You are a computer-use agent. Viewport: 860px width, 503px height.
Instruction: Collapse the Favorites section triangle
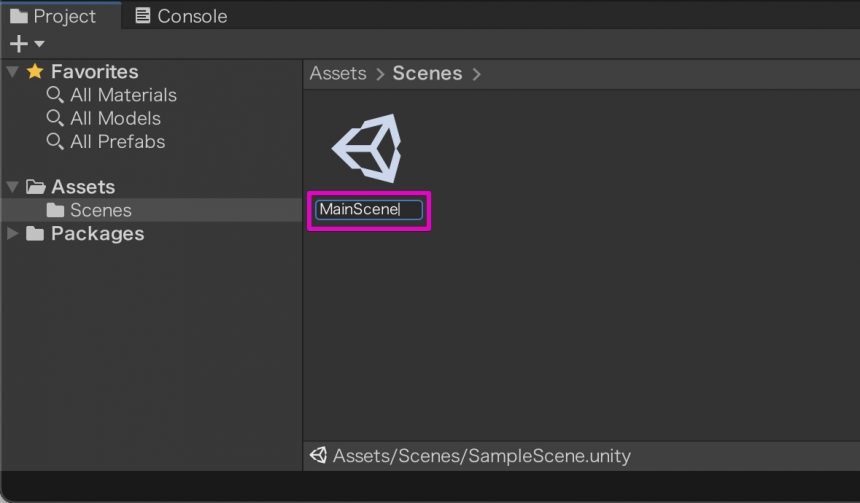coord(13,71)
